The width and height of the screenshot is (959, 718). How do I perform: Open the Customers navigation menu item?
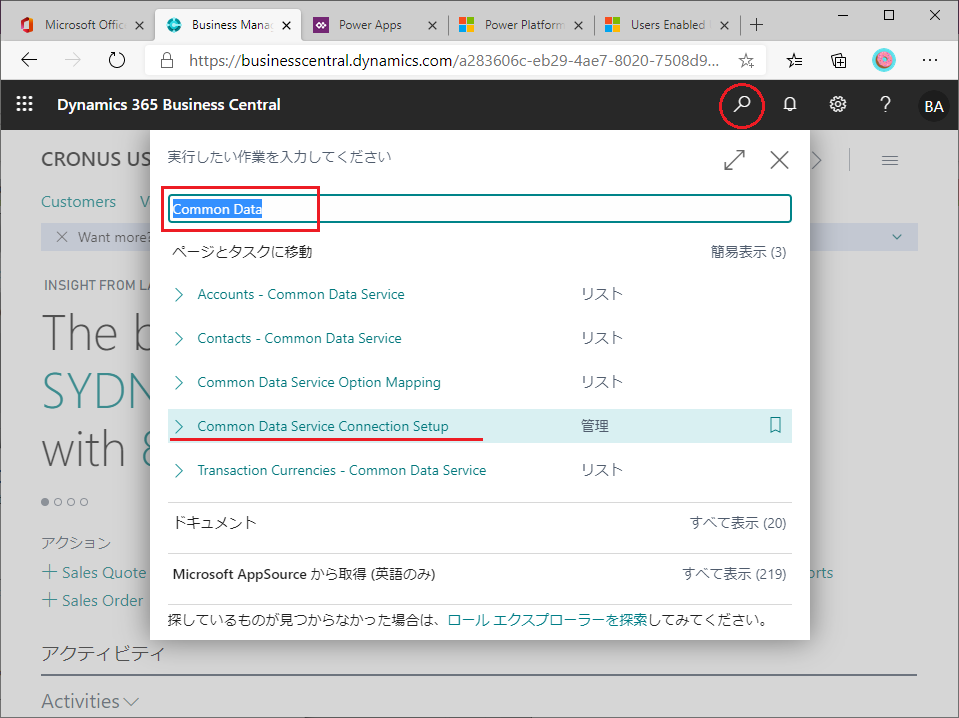pos(78,201)
